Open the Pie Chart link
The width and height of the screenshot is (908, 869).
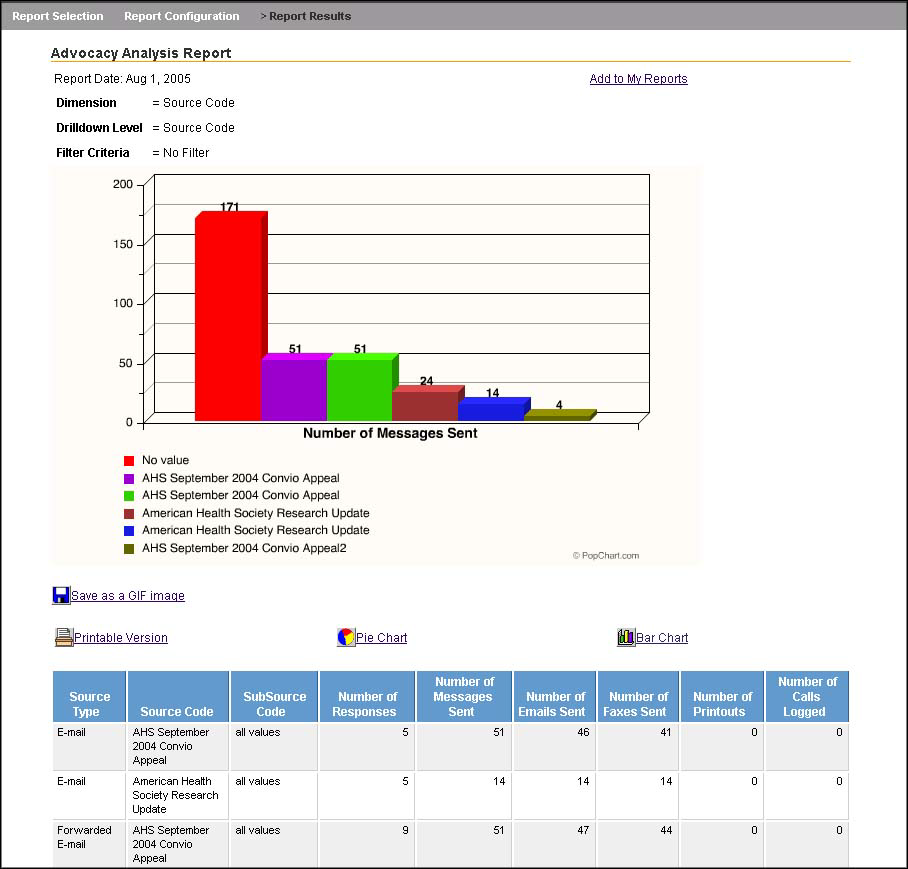(381, 638)
